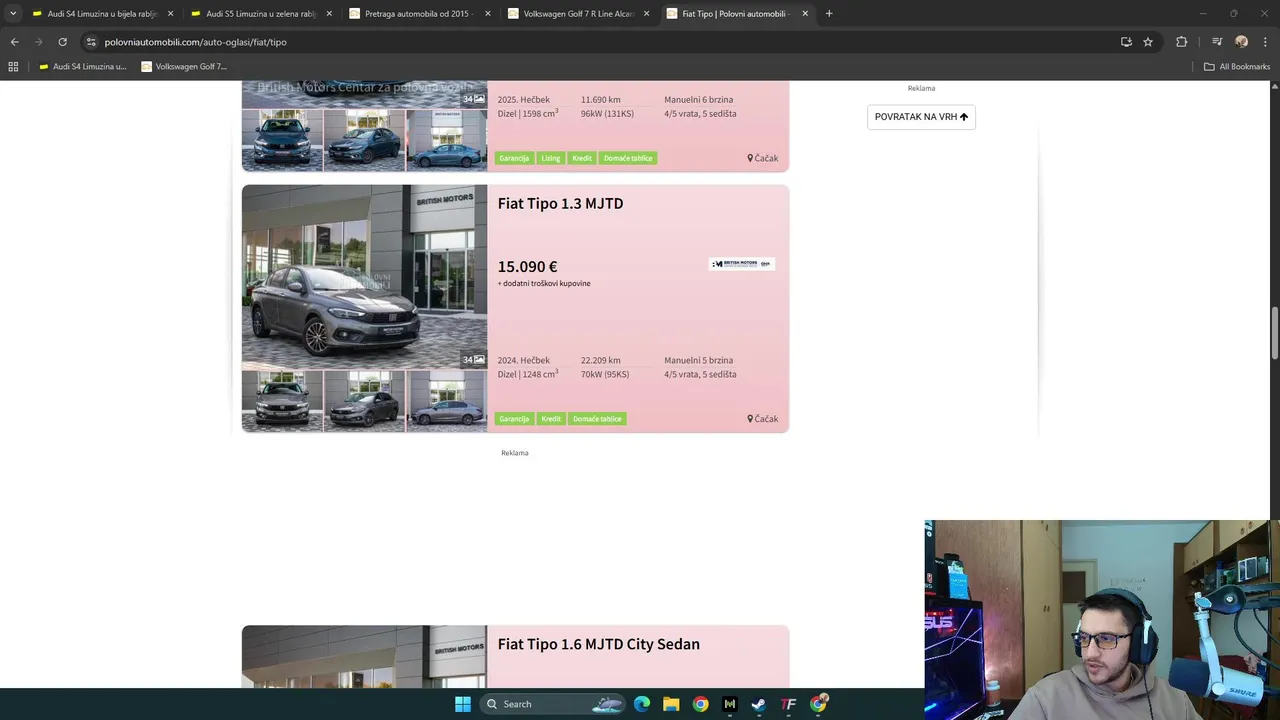Screen dimensions: 1280x720
Task: Click Domaće tablice tag on Fiat Tipo 1.3 MJTD
Action: (x=597, y=419)
